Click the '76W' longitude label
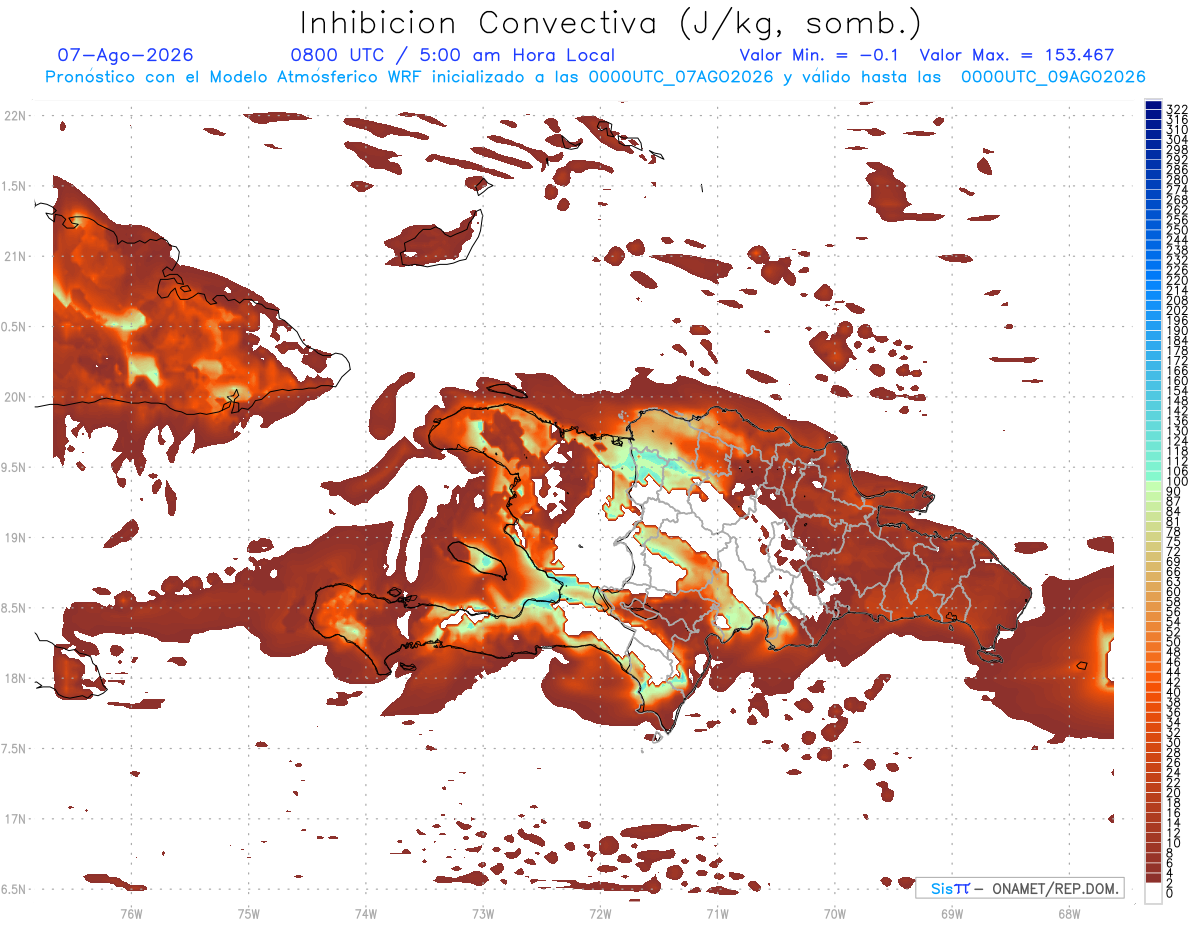This screenshot has height=927, width=1200. [x=131, y=913]
